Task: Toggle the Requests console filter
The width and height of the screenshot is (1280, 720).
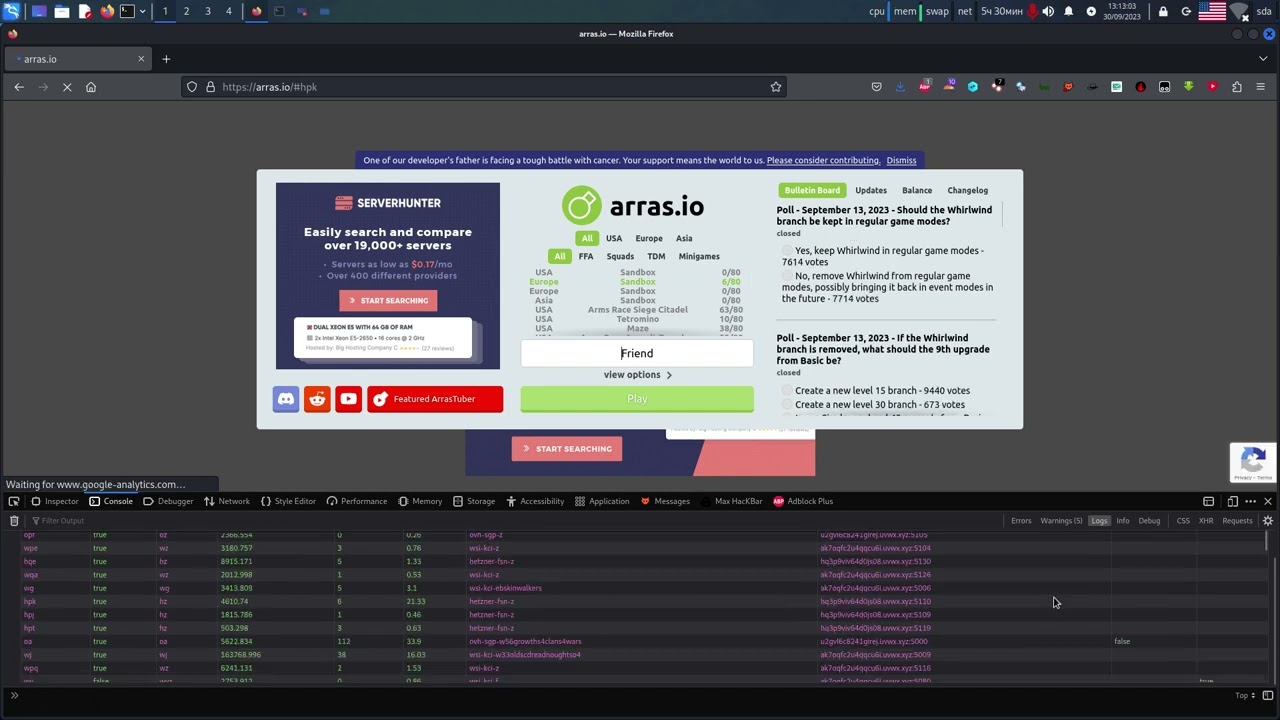Action: point(1237,521)
